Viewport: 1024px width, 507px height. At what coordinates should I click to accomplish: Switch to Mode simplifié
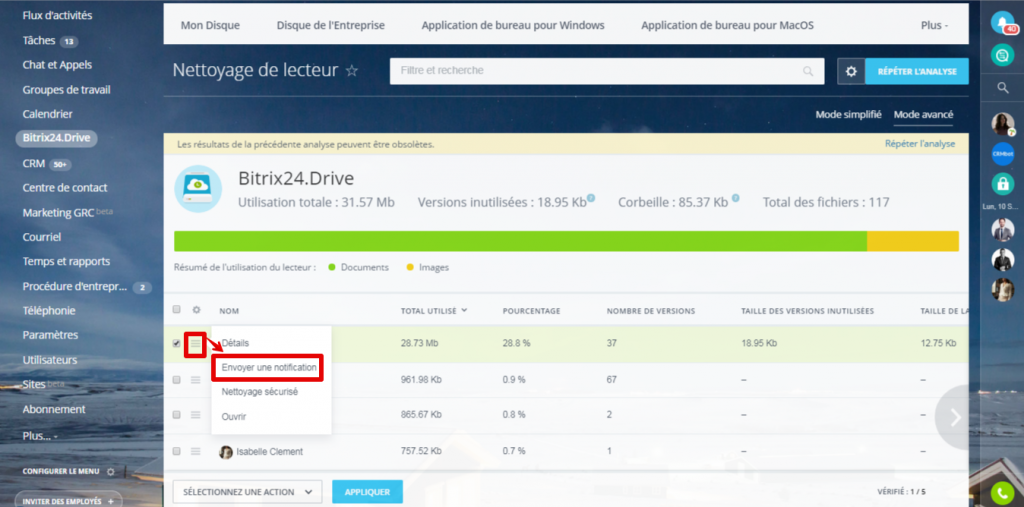(x=848, y=114)
